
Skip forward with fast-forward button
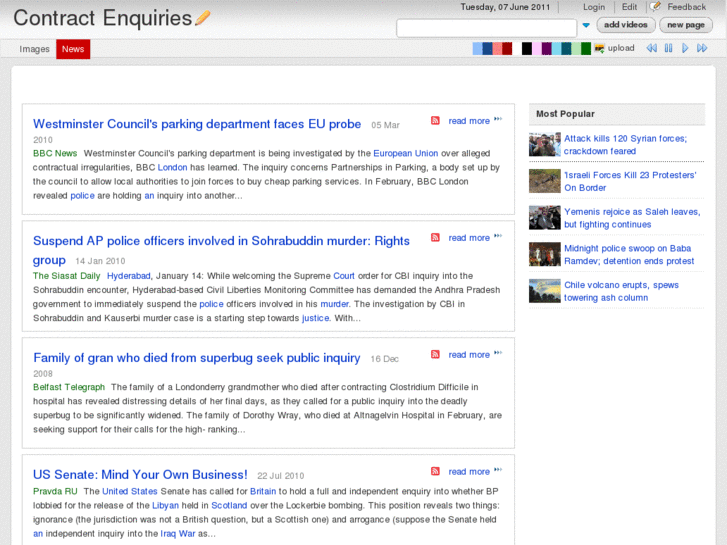(703, 48)
